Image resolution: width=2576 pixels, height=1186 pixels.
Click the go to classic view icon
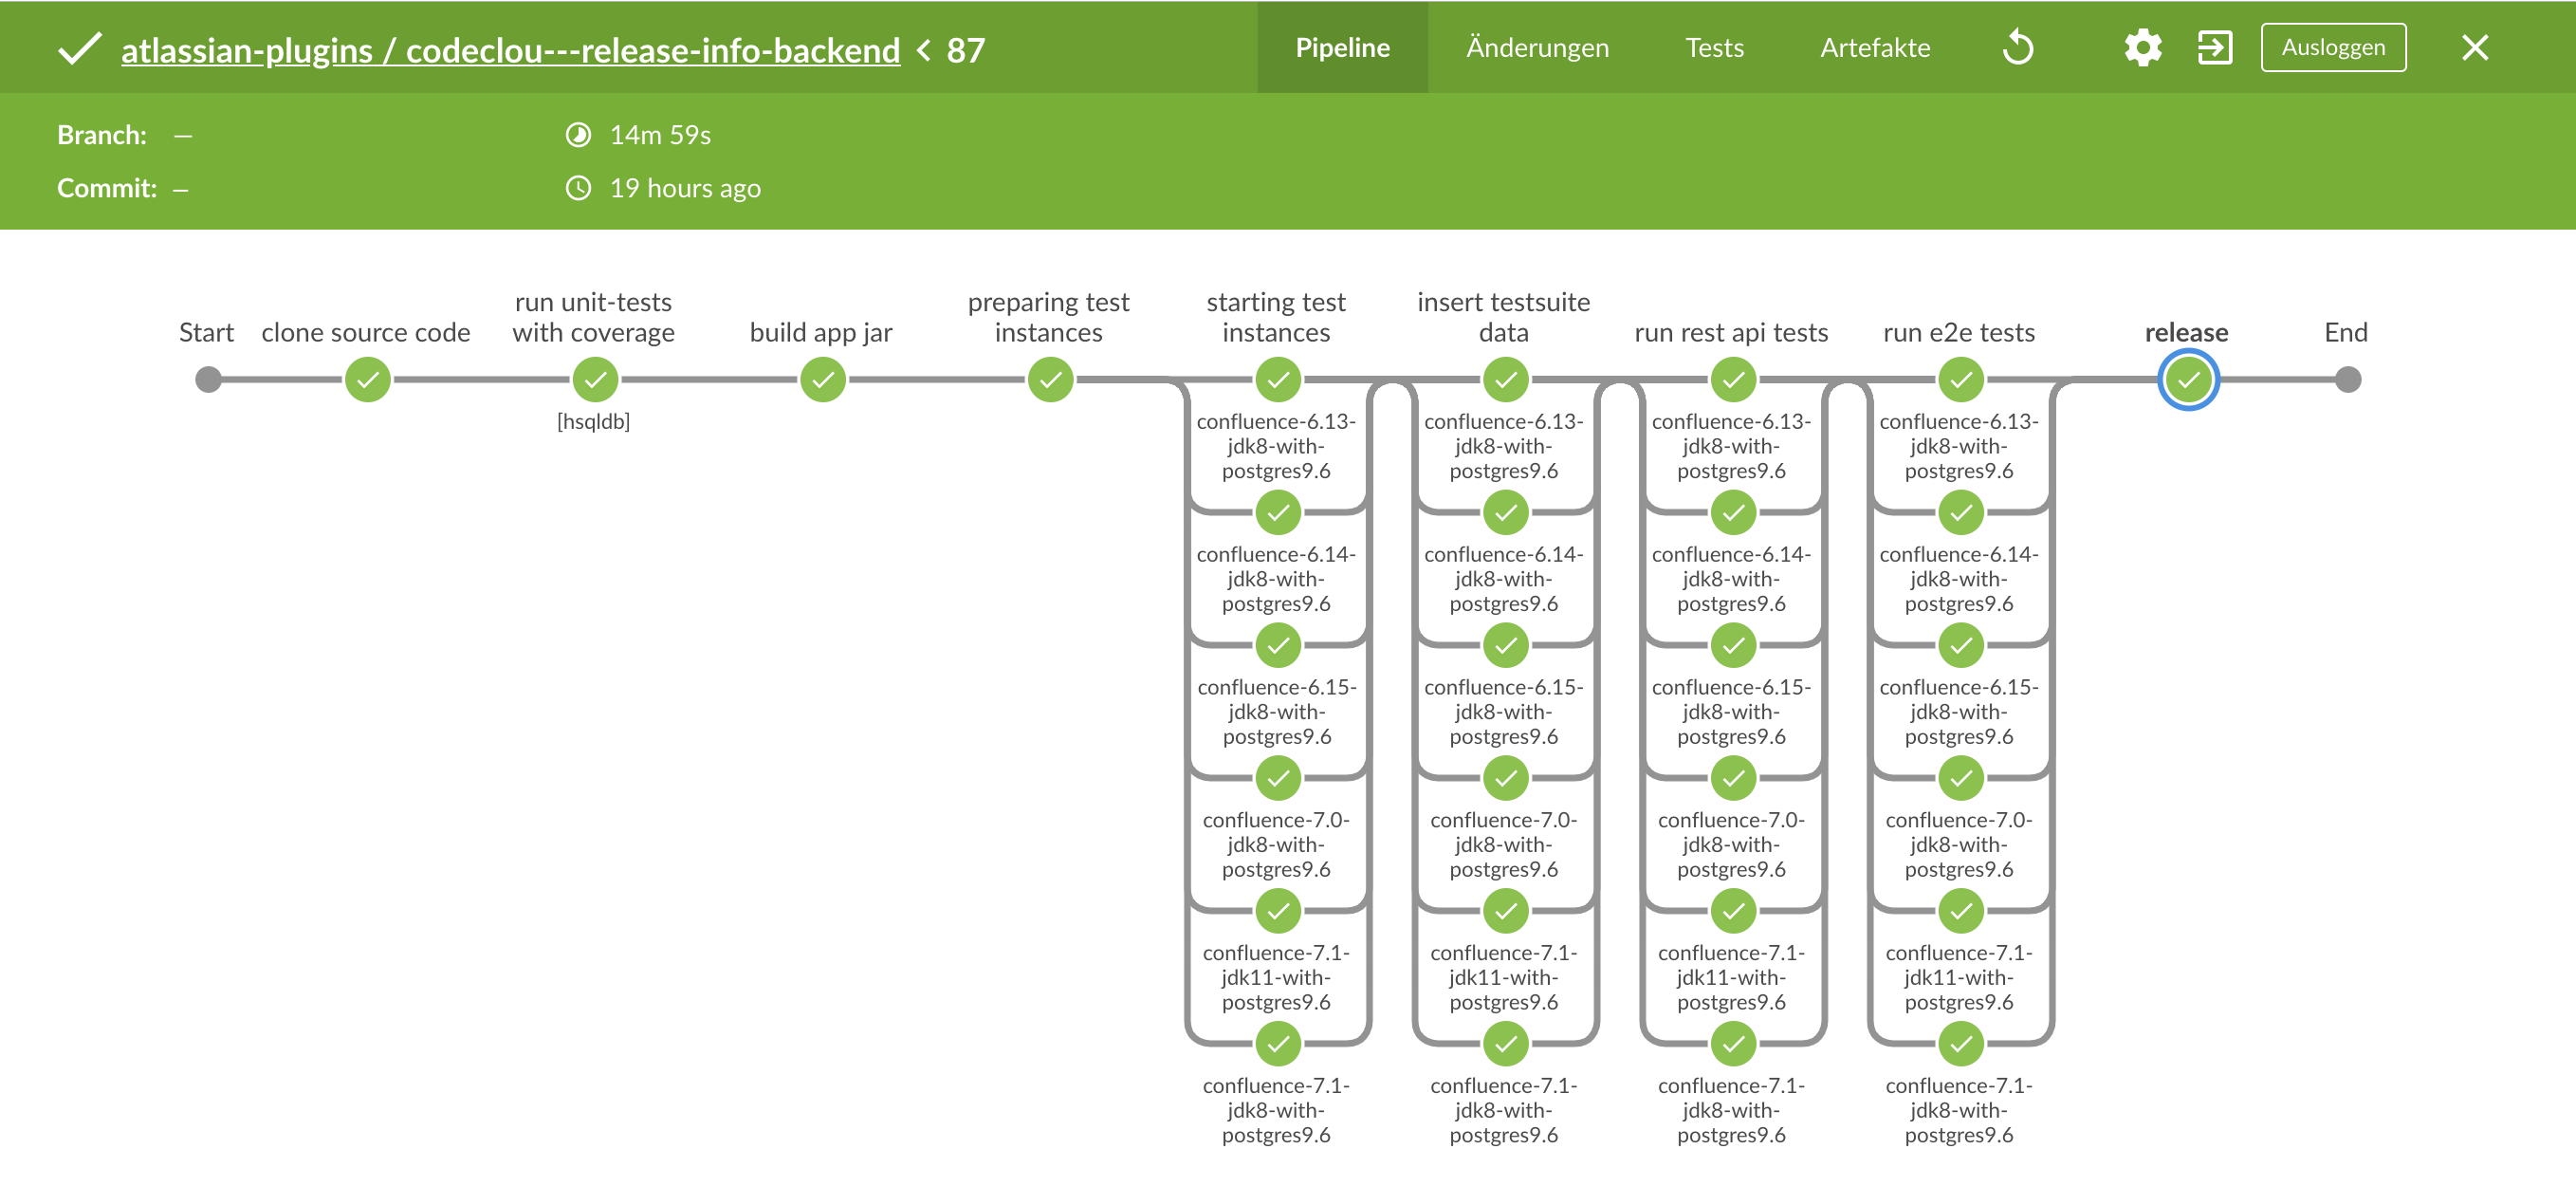2214,47
